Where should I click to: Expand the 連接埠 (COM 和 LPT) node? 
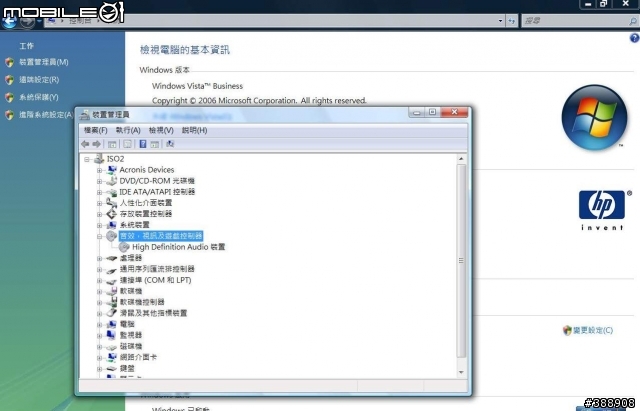pyautogui.click(x=100, y=280)
